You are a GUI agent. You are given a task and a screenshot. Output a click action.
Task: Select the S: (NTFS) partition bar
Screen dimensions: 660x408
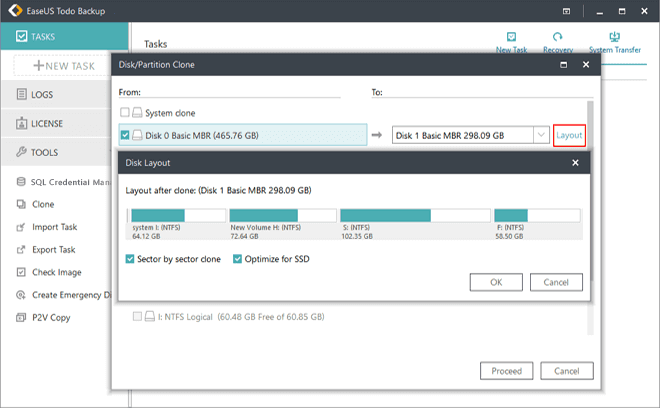[412, 215]
